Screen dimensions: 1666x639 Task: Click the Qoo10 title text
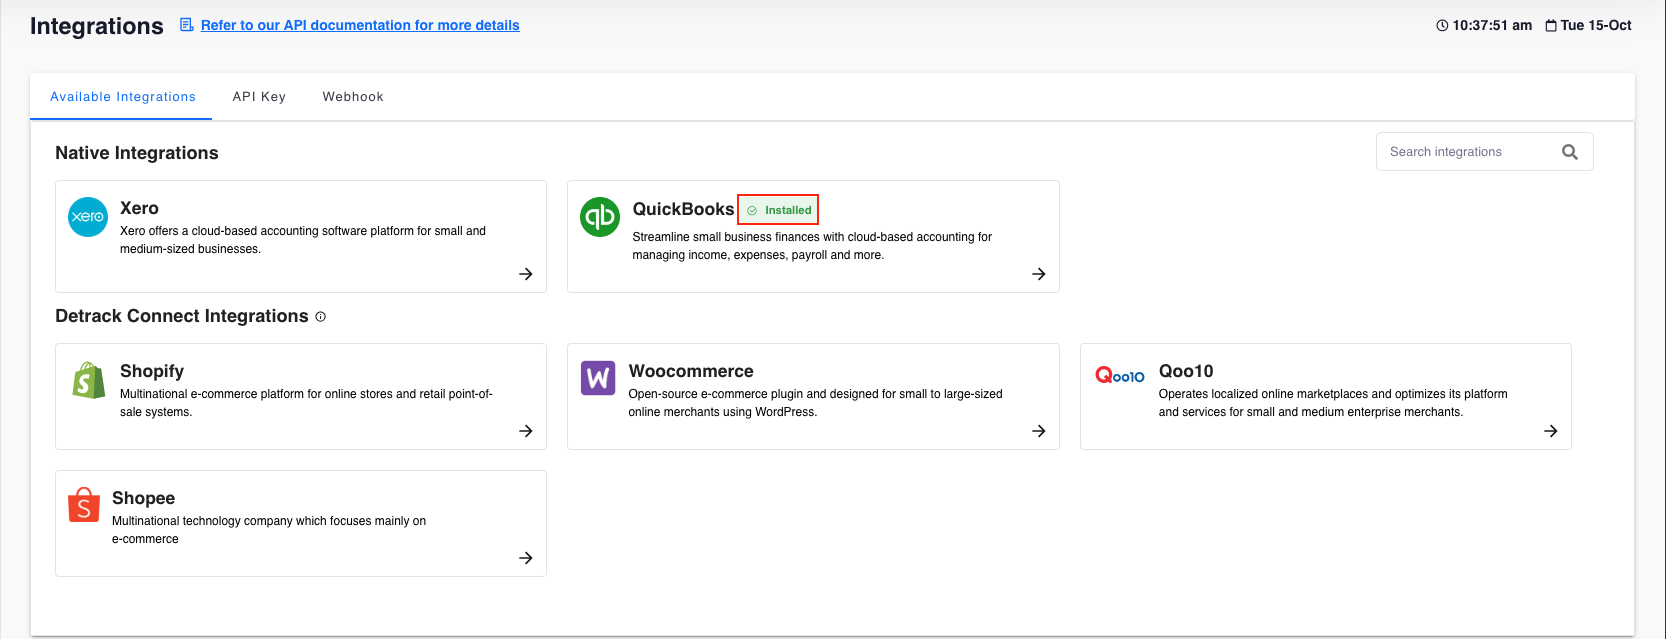point(1186,371)
